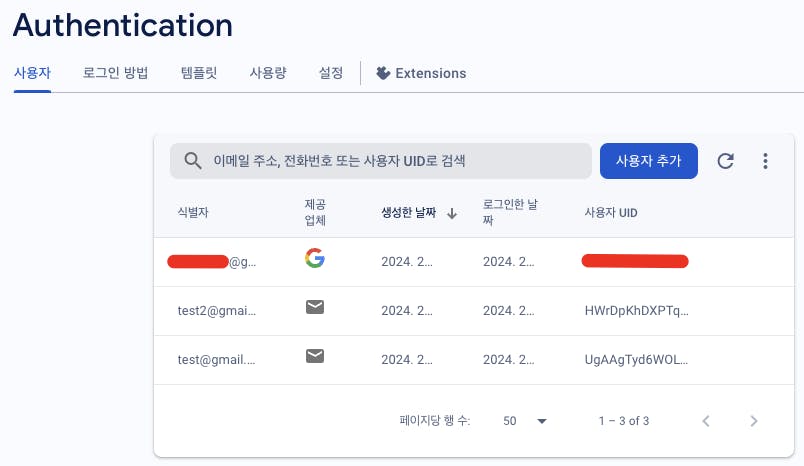Click the email provider icon for test@gmail
The image size is (804, 466).
[x=315, y=356]
